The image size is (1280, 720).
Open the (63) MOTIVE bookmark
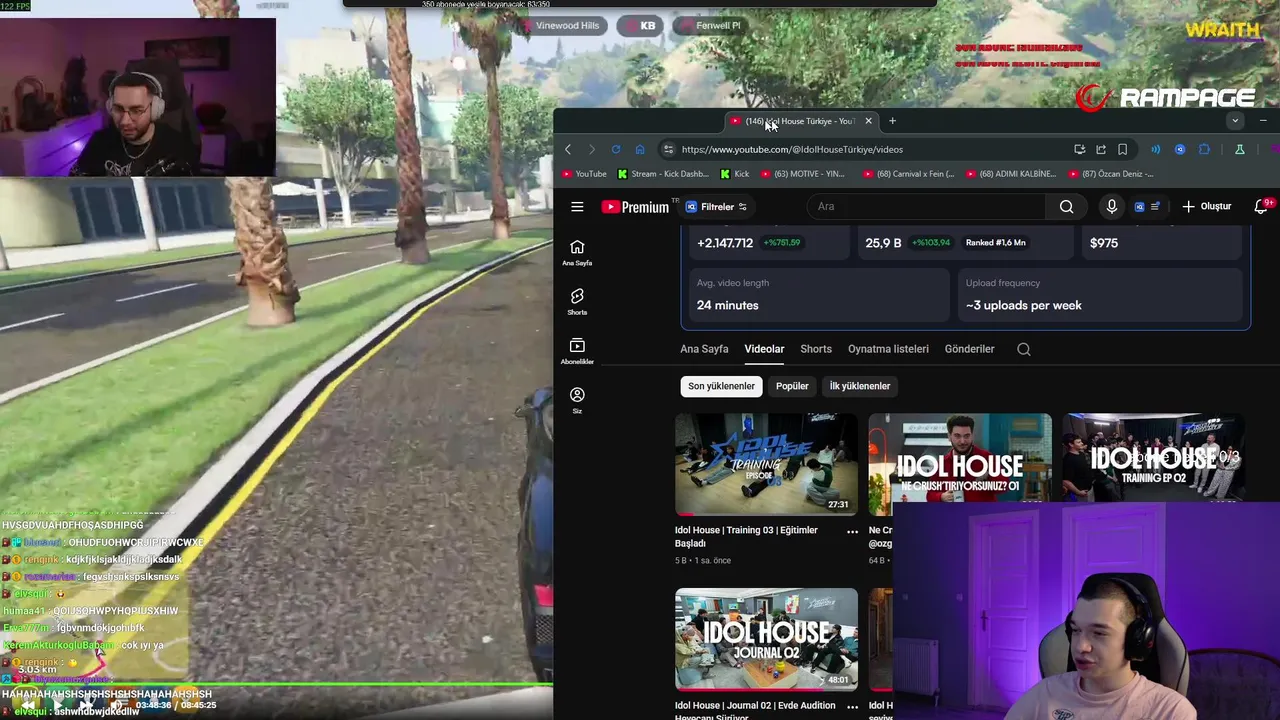point(803,174)
